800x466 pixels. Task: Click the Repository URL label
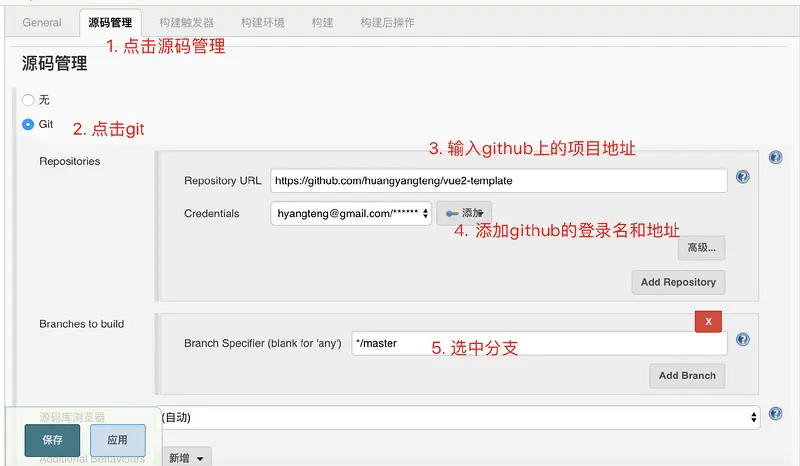(222, 181)
